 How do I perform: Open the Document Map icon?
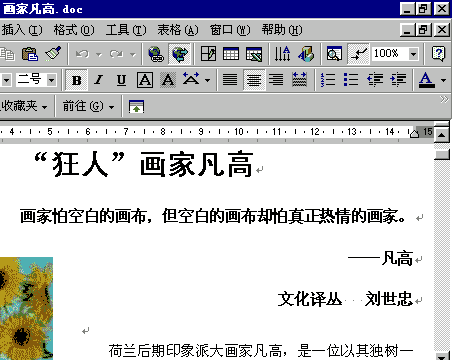point(334,54)
